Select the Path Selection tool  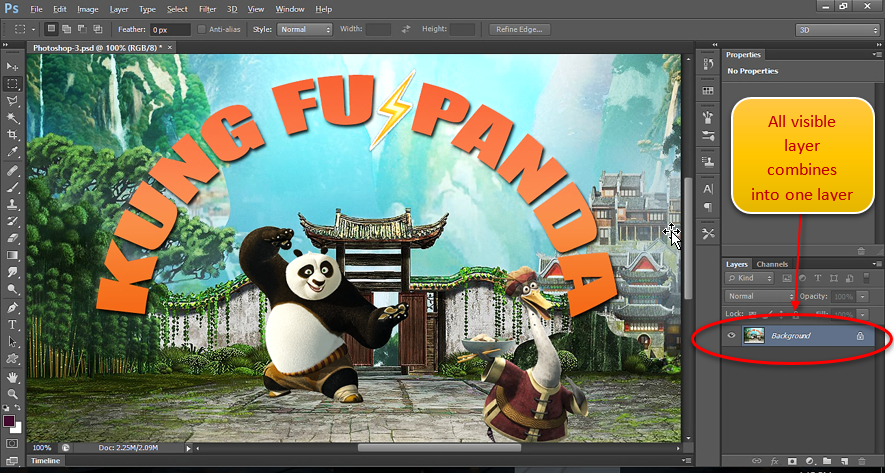(12, 342)
